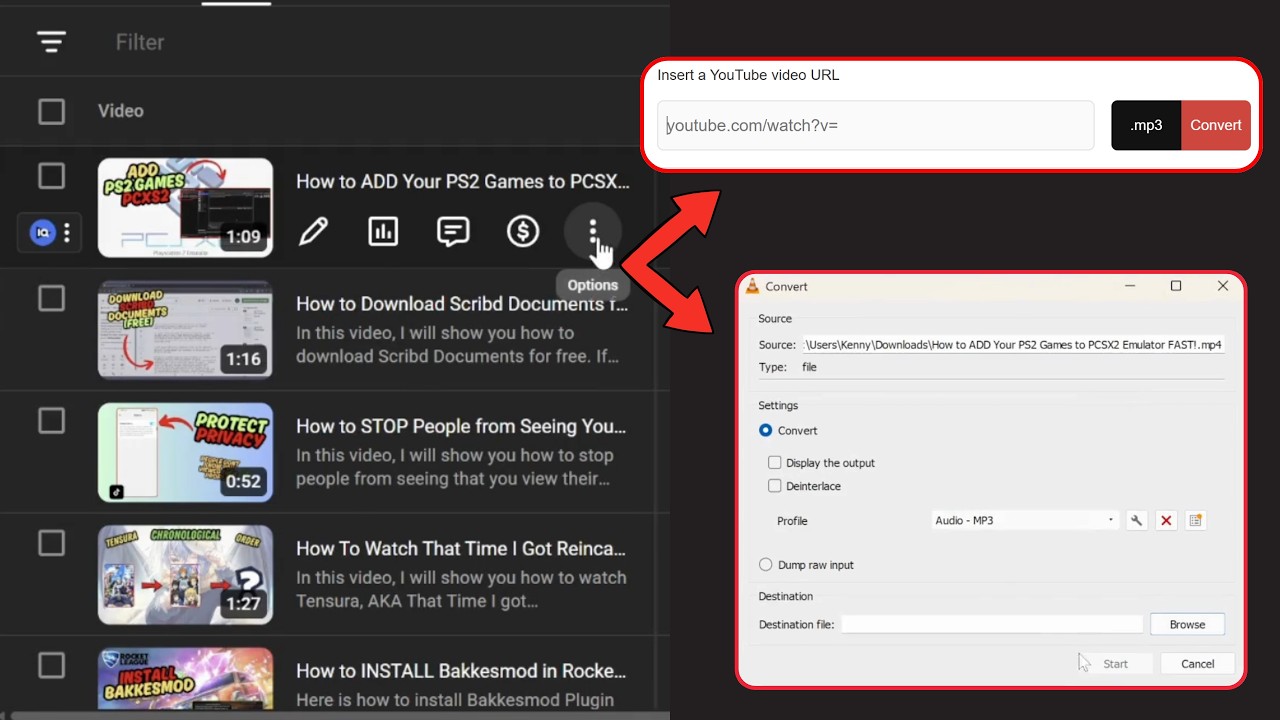Enable the Deinterlace checkbox
The width and height of the screenshot is (1280, 720).
tap(774, 486)
